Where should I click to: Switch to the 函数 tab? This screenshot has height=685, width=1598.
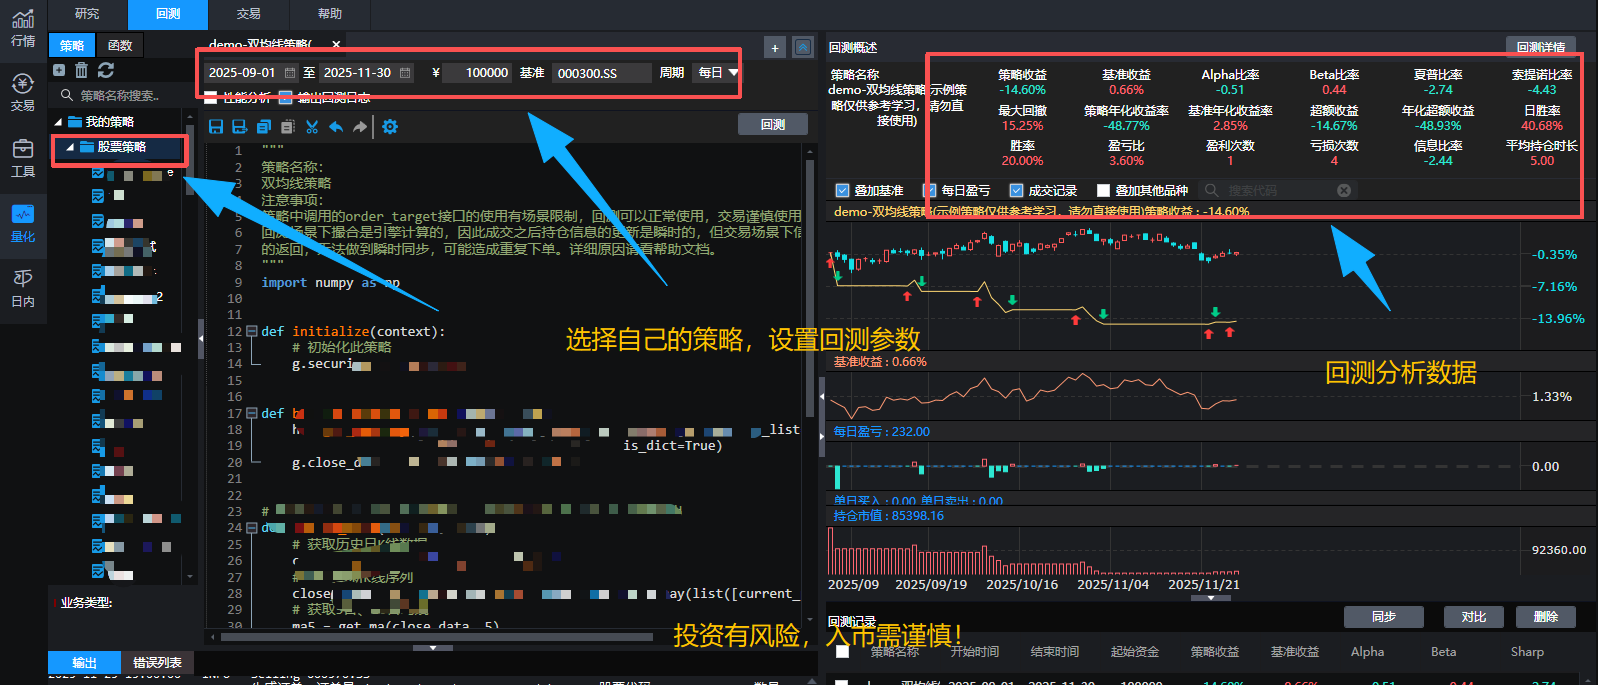point(120,45)
